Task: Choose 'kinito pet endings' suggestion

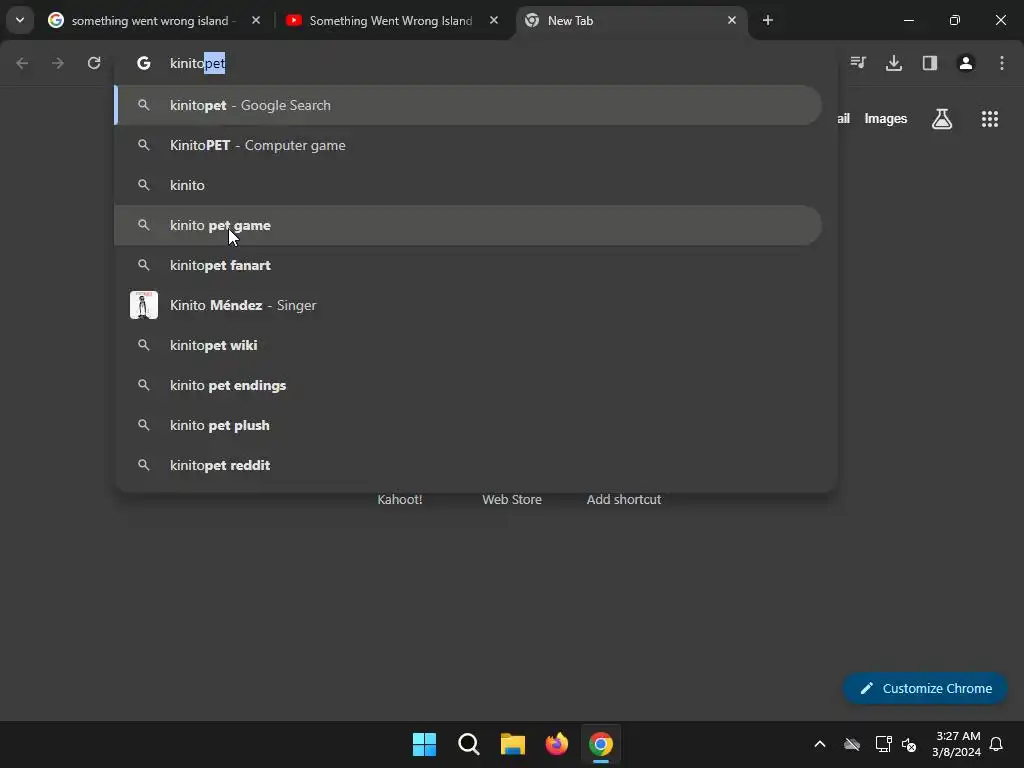Action: pos(468,385)
